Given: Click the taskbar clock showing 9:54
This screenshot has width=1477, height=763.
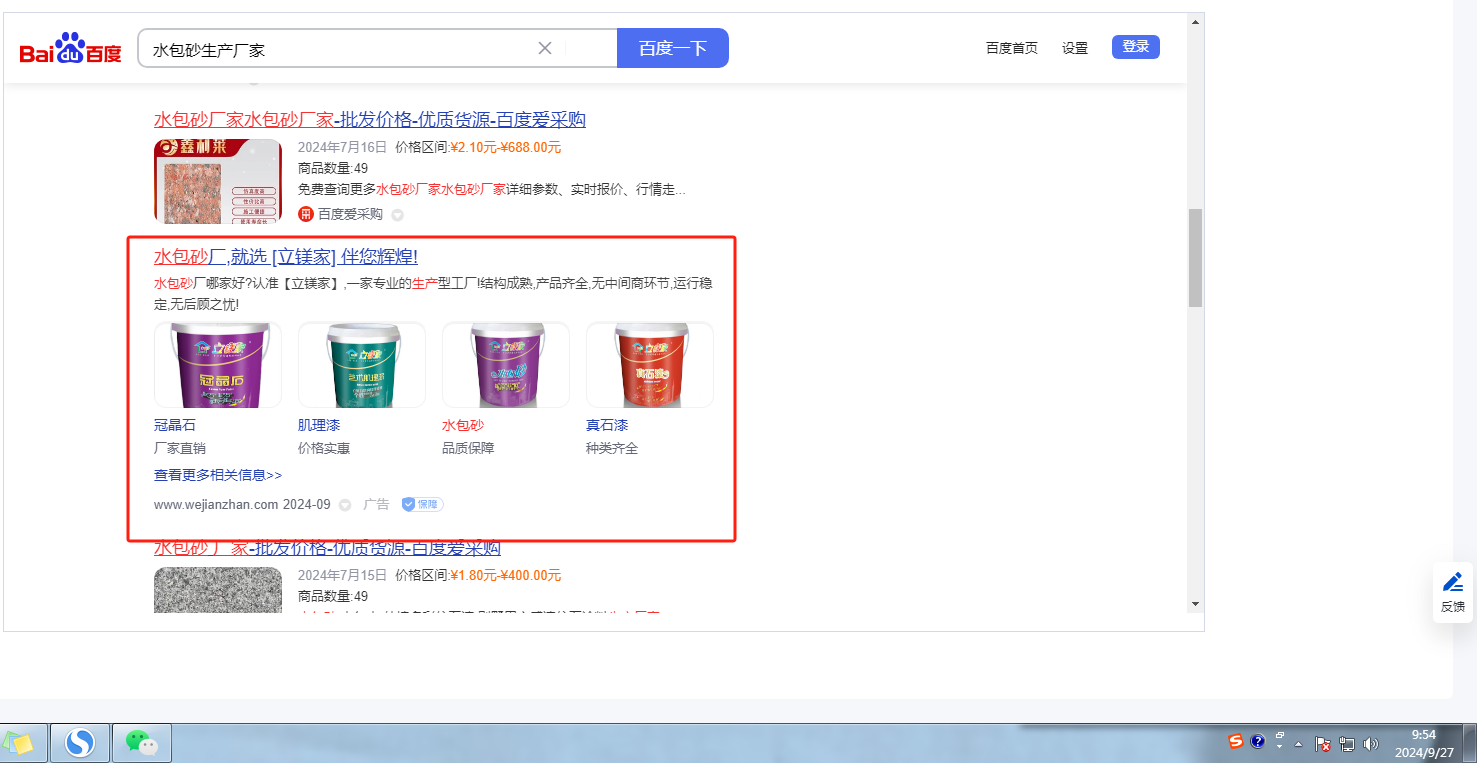Looking at the screenshot, I should tap(1423, 743).
